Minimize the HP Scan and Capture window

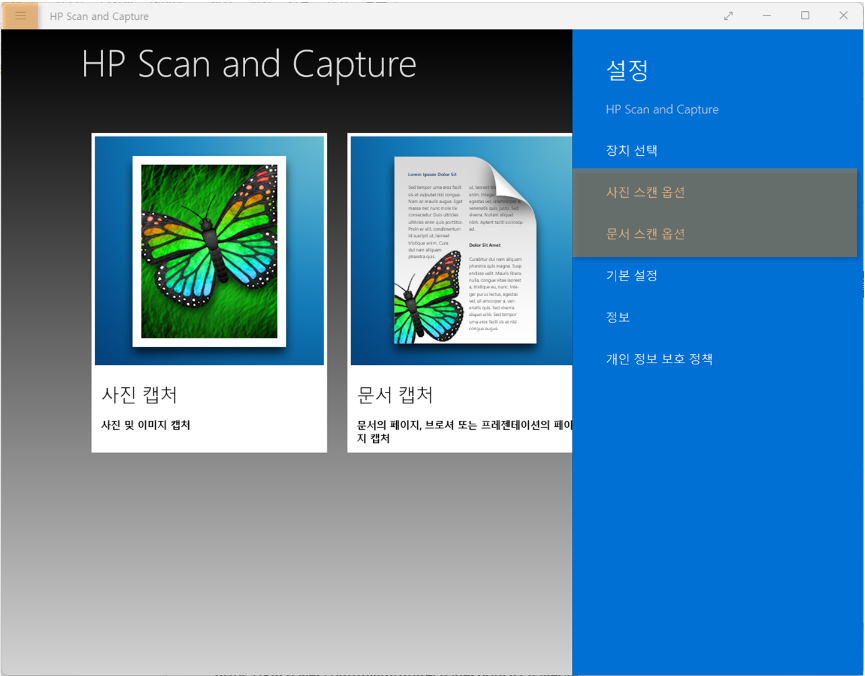(766, 16)
